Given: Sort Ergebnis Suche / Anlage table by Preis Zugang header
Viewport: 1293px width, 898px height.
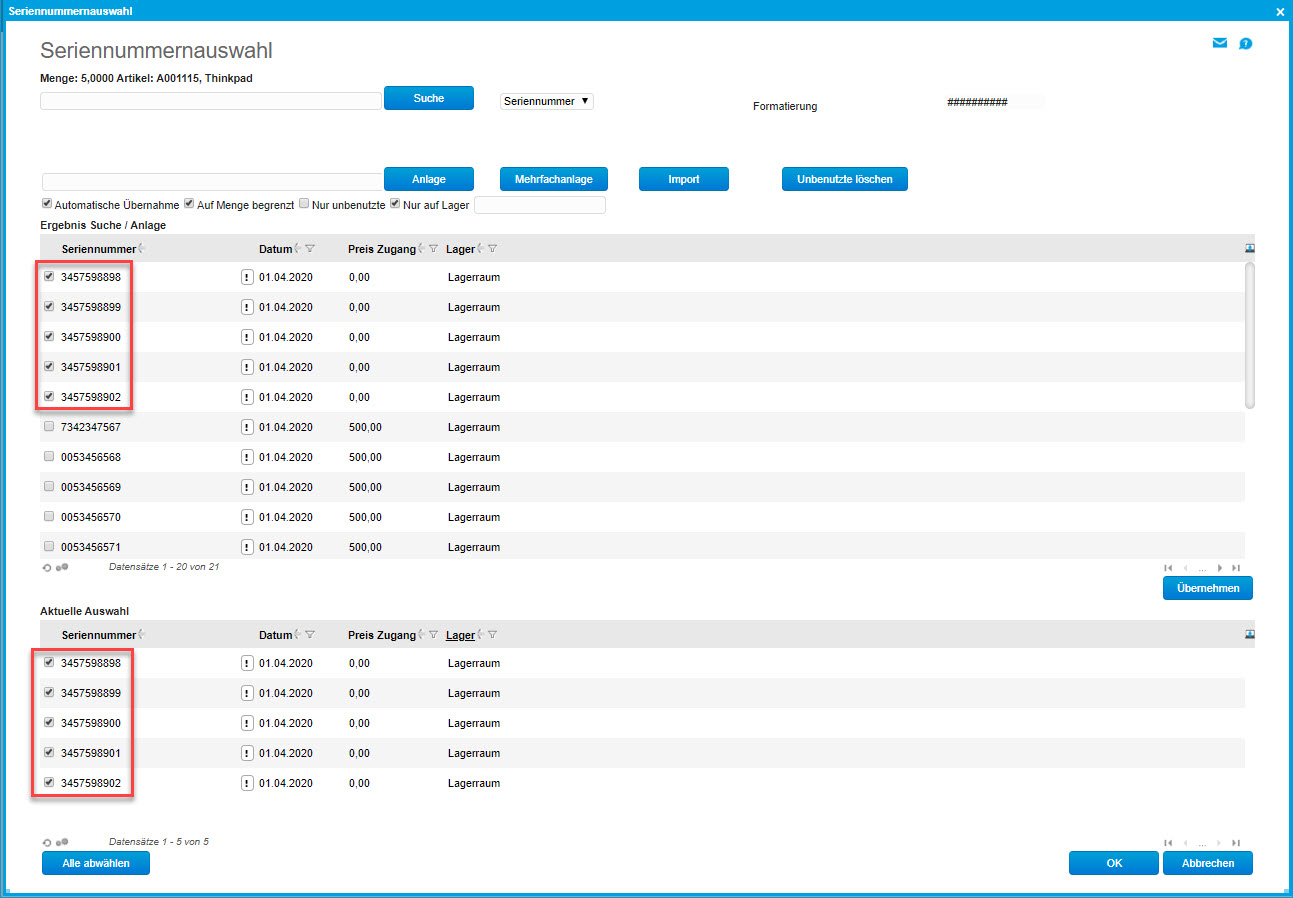Looking at the screenshot, I should [382, 249].
